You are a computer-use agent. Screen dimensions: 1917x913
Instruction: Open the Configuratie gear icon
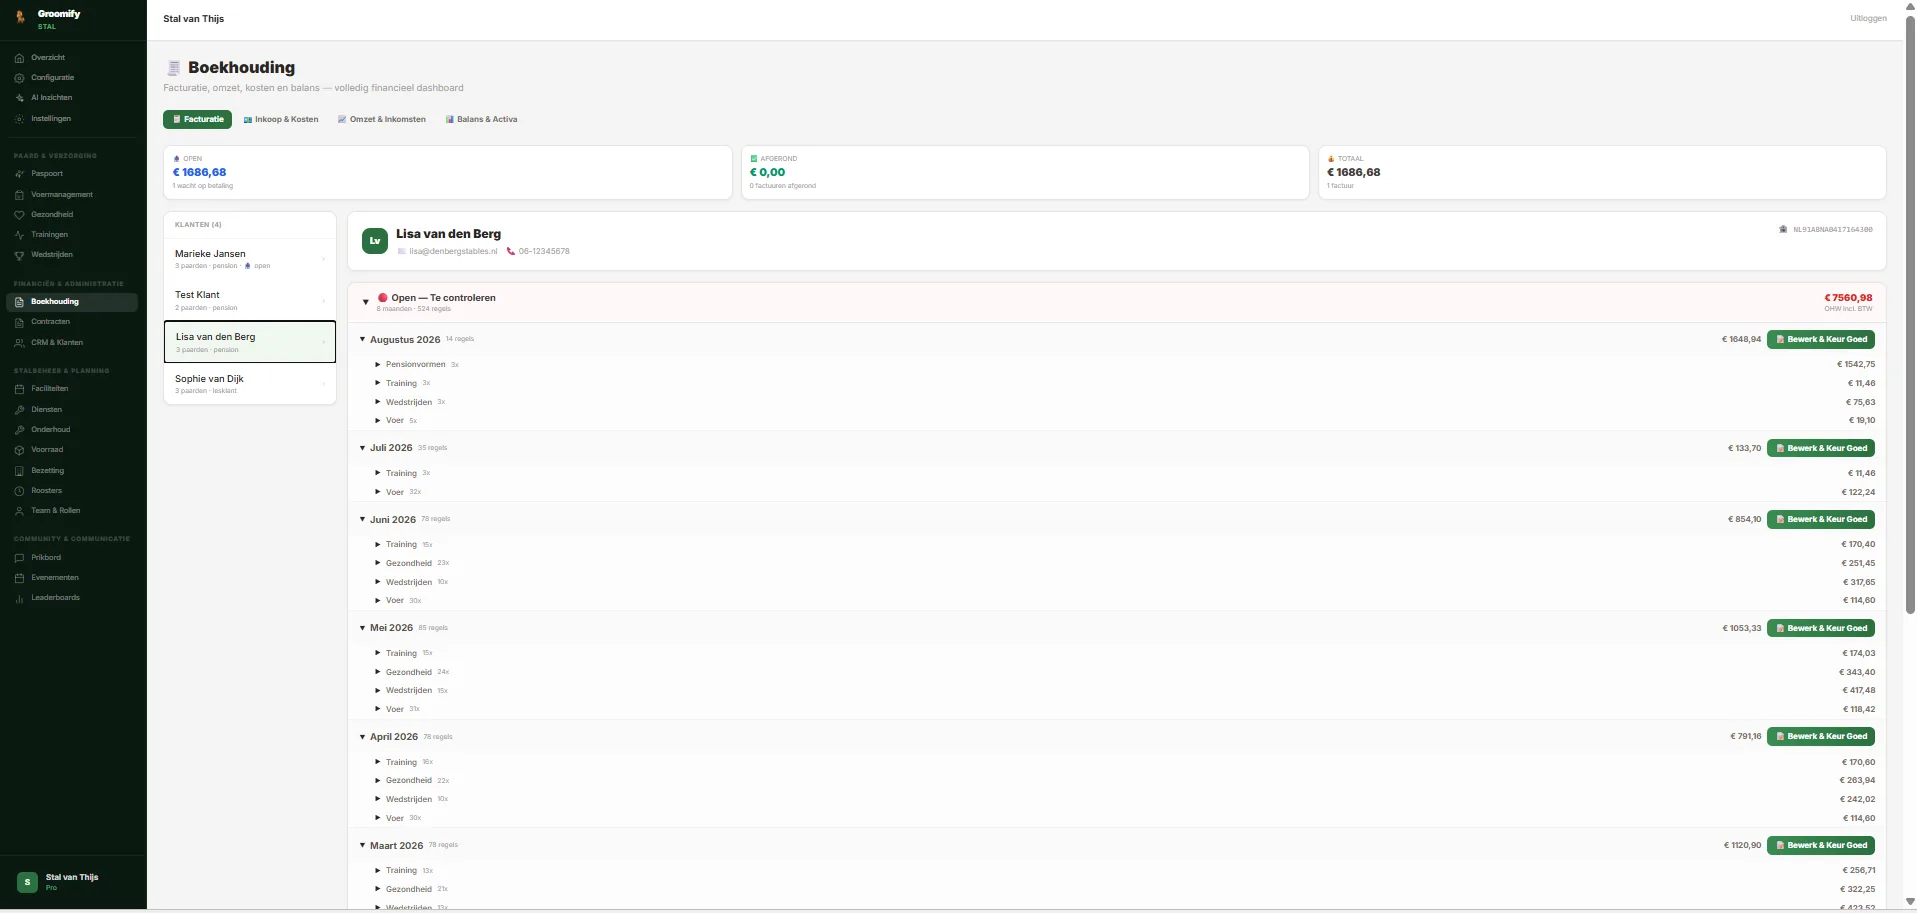[19, 78]
